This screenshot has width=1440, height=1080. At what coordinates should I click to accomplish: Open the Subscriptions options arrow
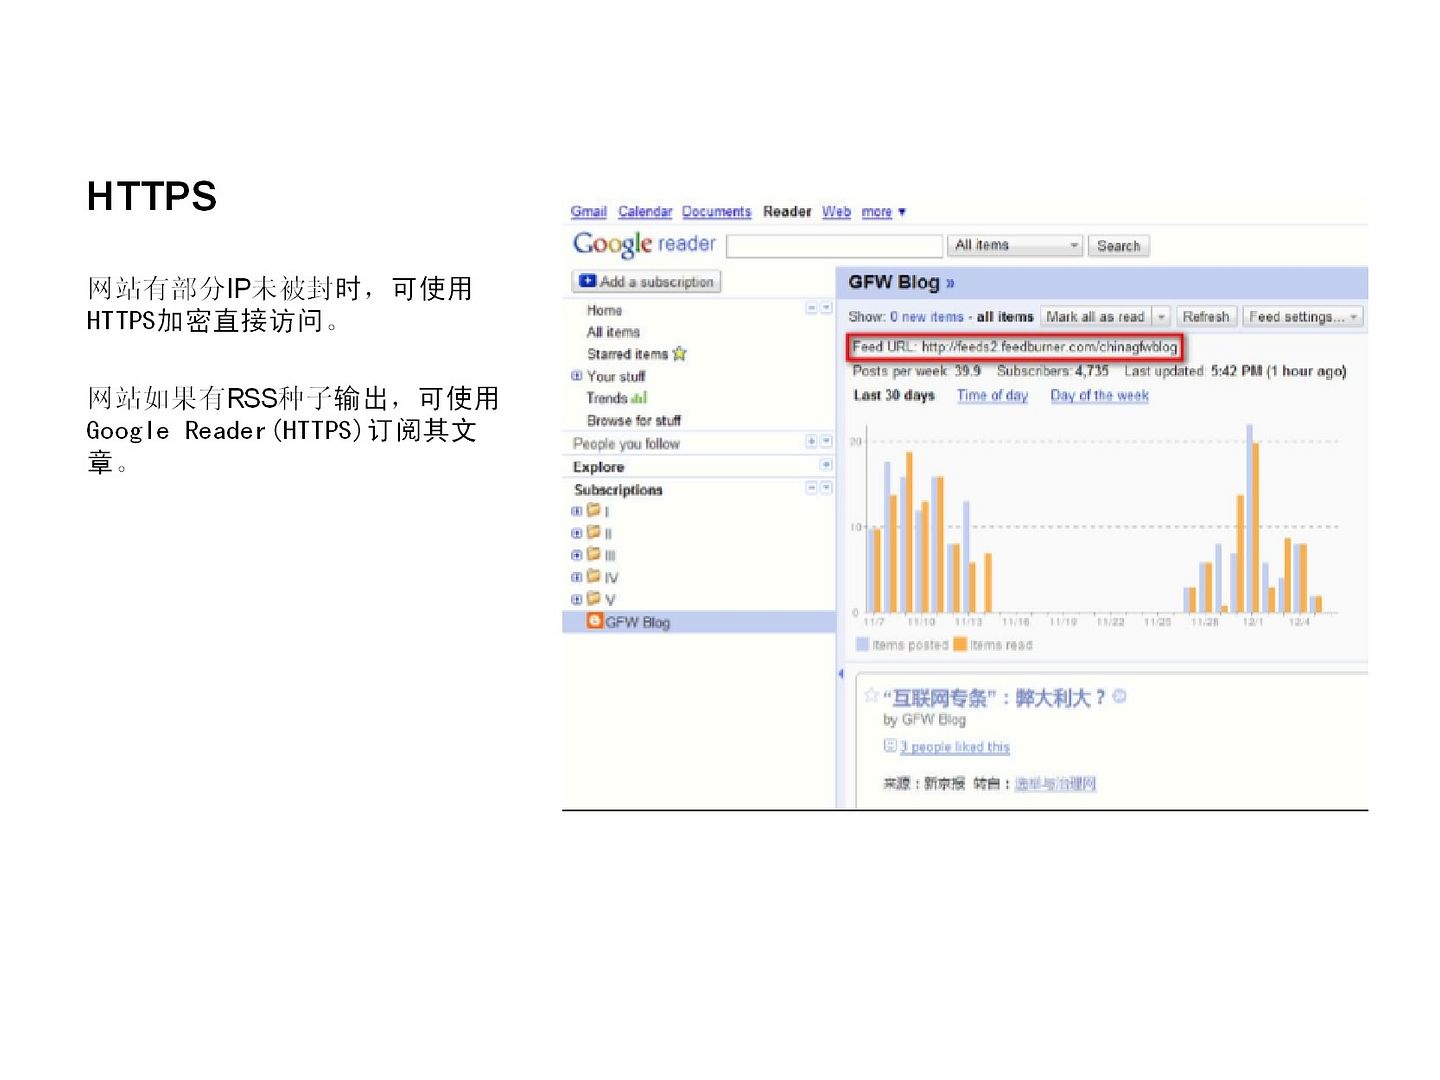click(826, 488)
